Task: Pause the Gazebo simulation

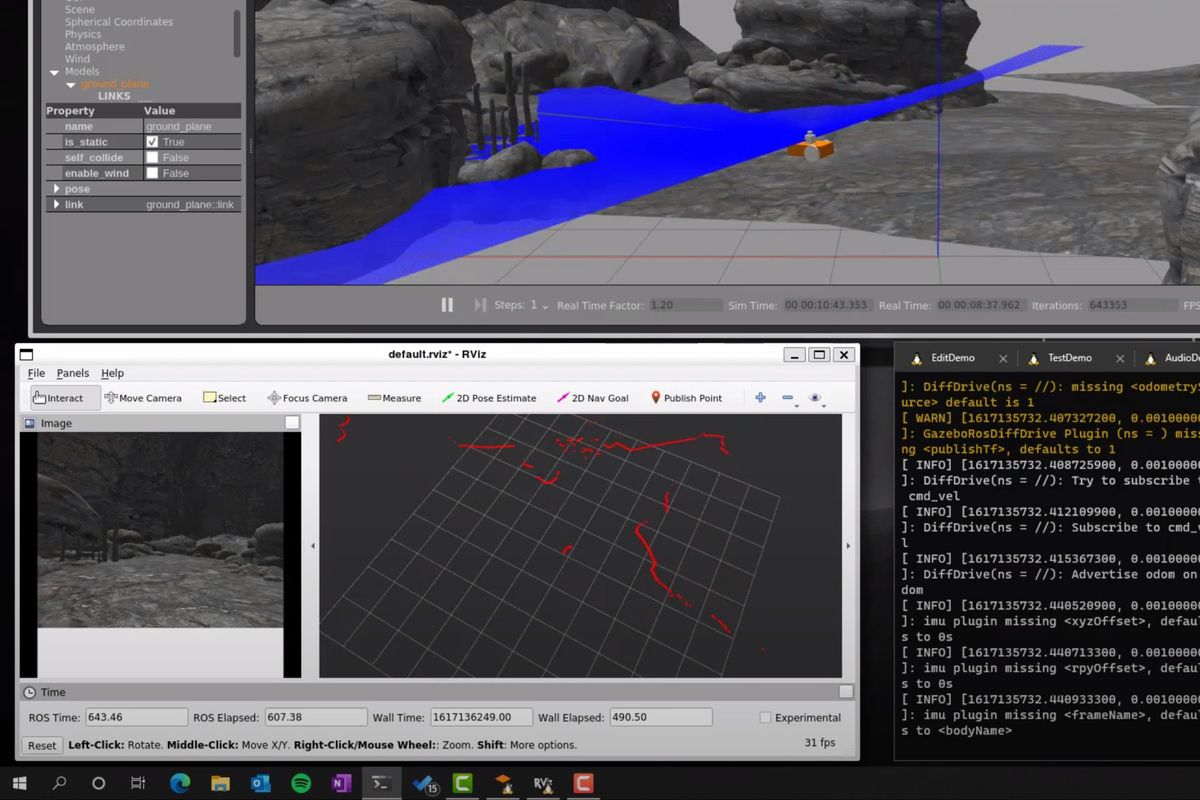Action: pyautogui.click(x=447, y=305)
